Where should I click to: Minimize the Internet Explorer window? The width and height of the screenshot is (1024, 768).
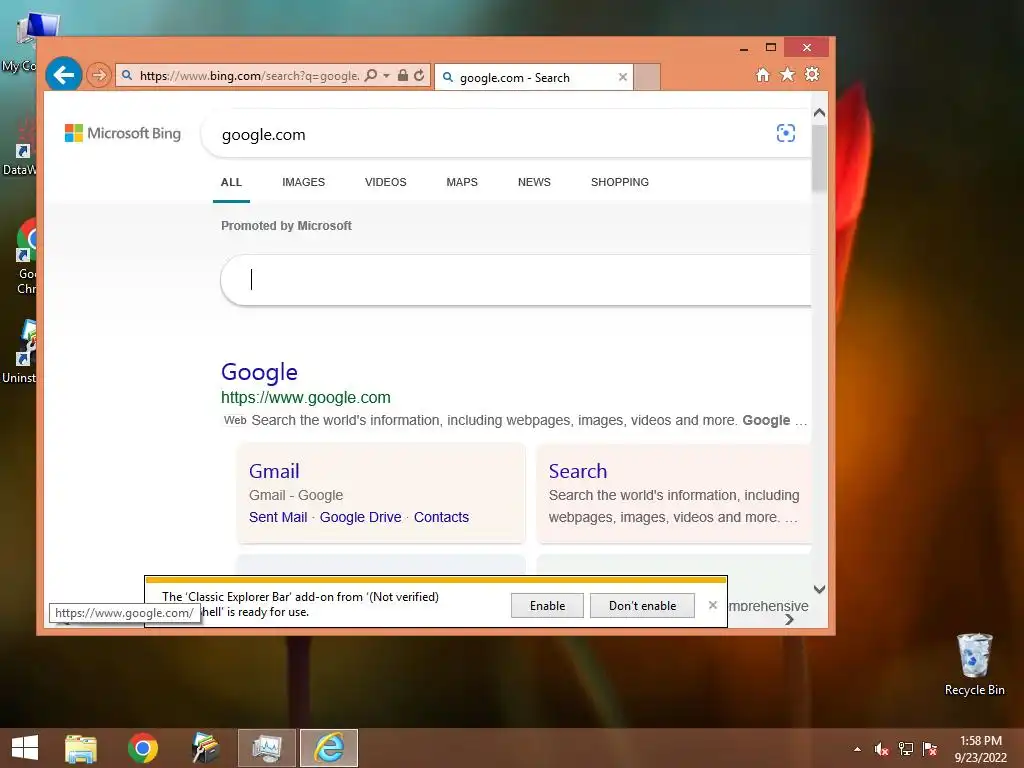[744, 48]
